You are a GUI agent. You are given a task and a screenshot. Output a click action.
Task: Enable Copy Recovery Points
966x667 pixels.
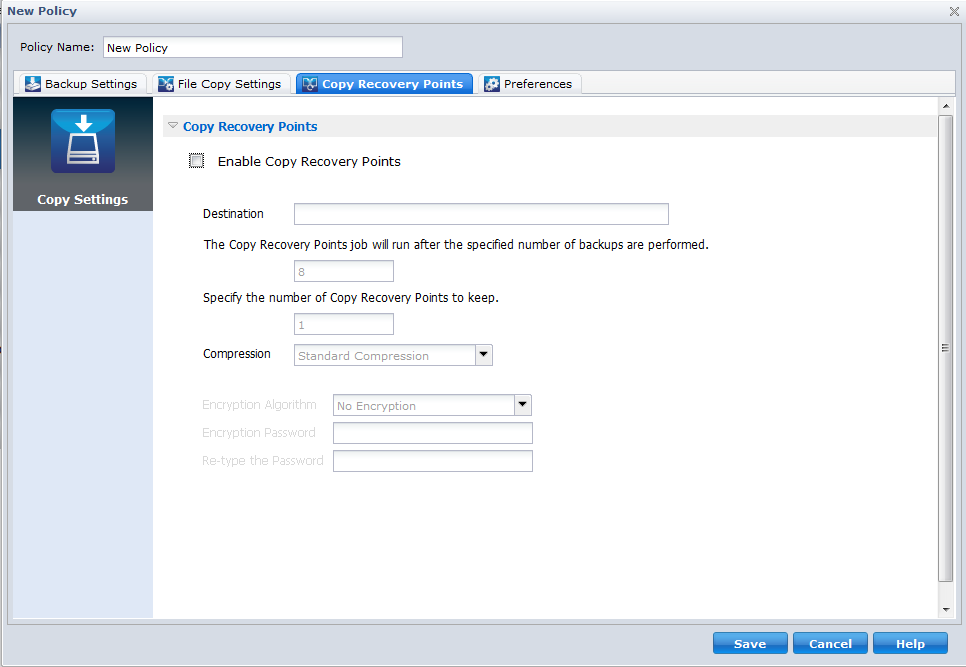click(x=196, y=160)
